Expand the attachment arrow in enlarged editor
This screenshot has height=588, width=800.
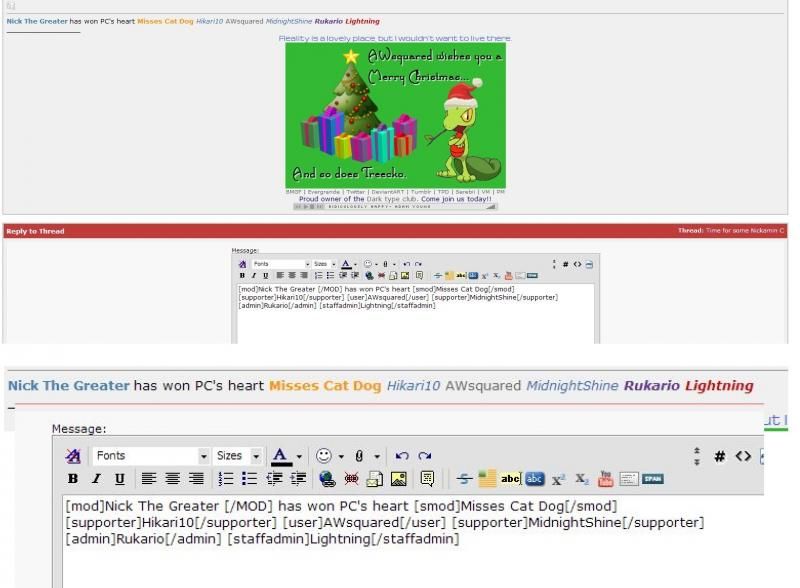tap(377, 456)
